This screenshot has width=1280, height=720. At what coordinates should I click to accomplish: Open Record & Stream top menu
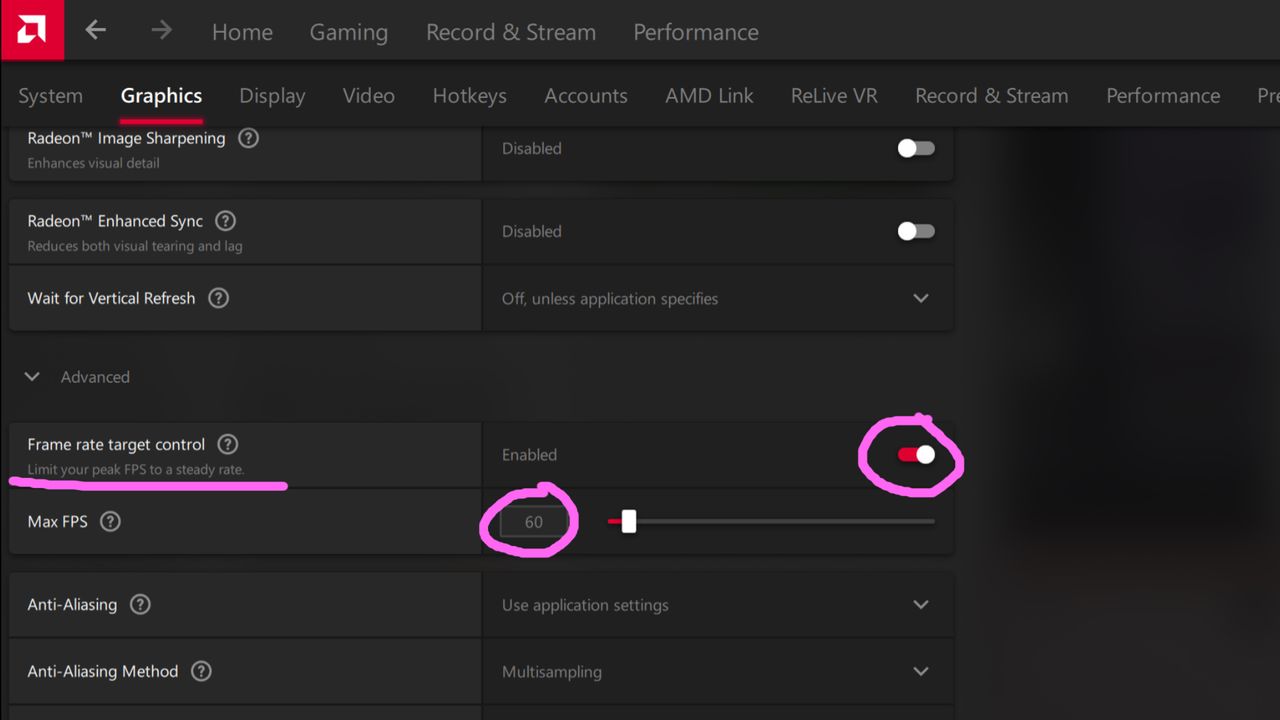click(511, 32)
